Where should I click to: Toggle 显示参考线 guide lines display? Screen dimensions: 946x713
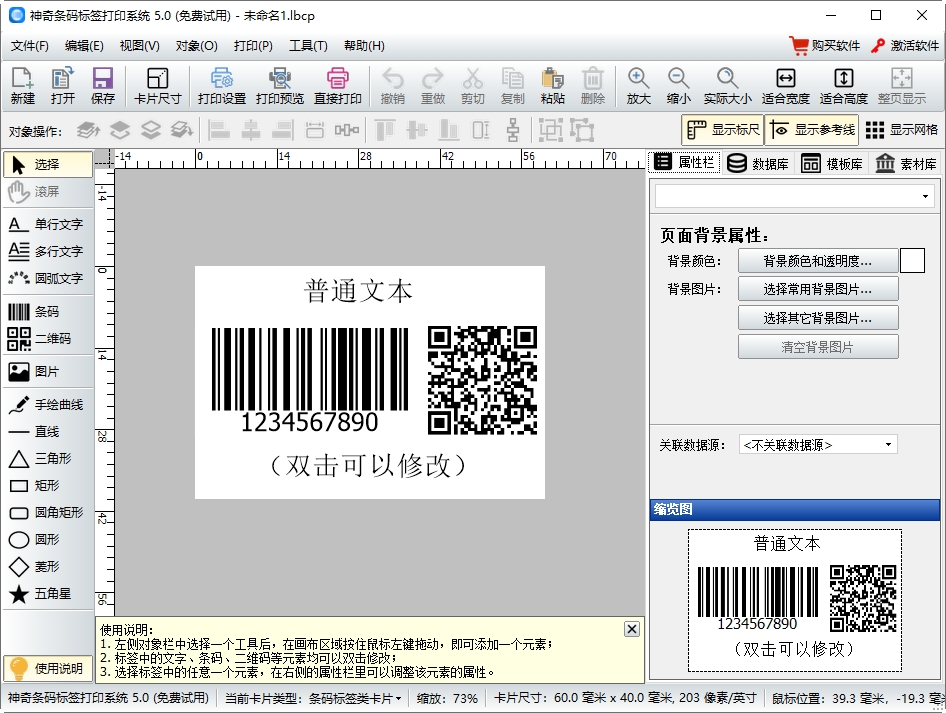(x=812, y=130)
